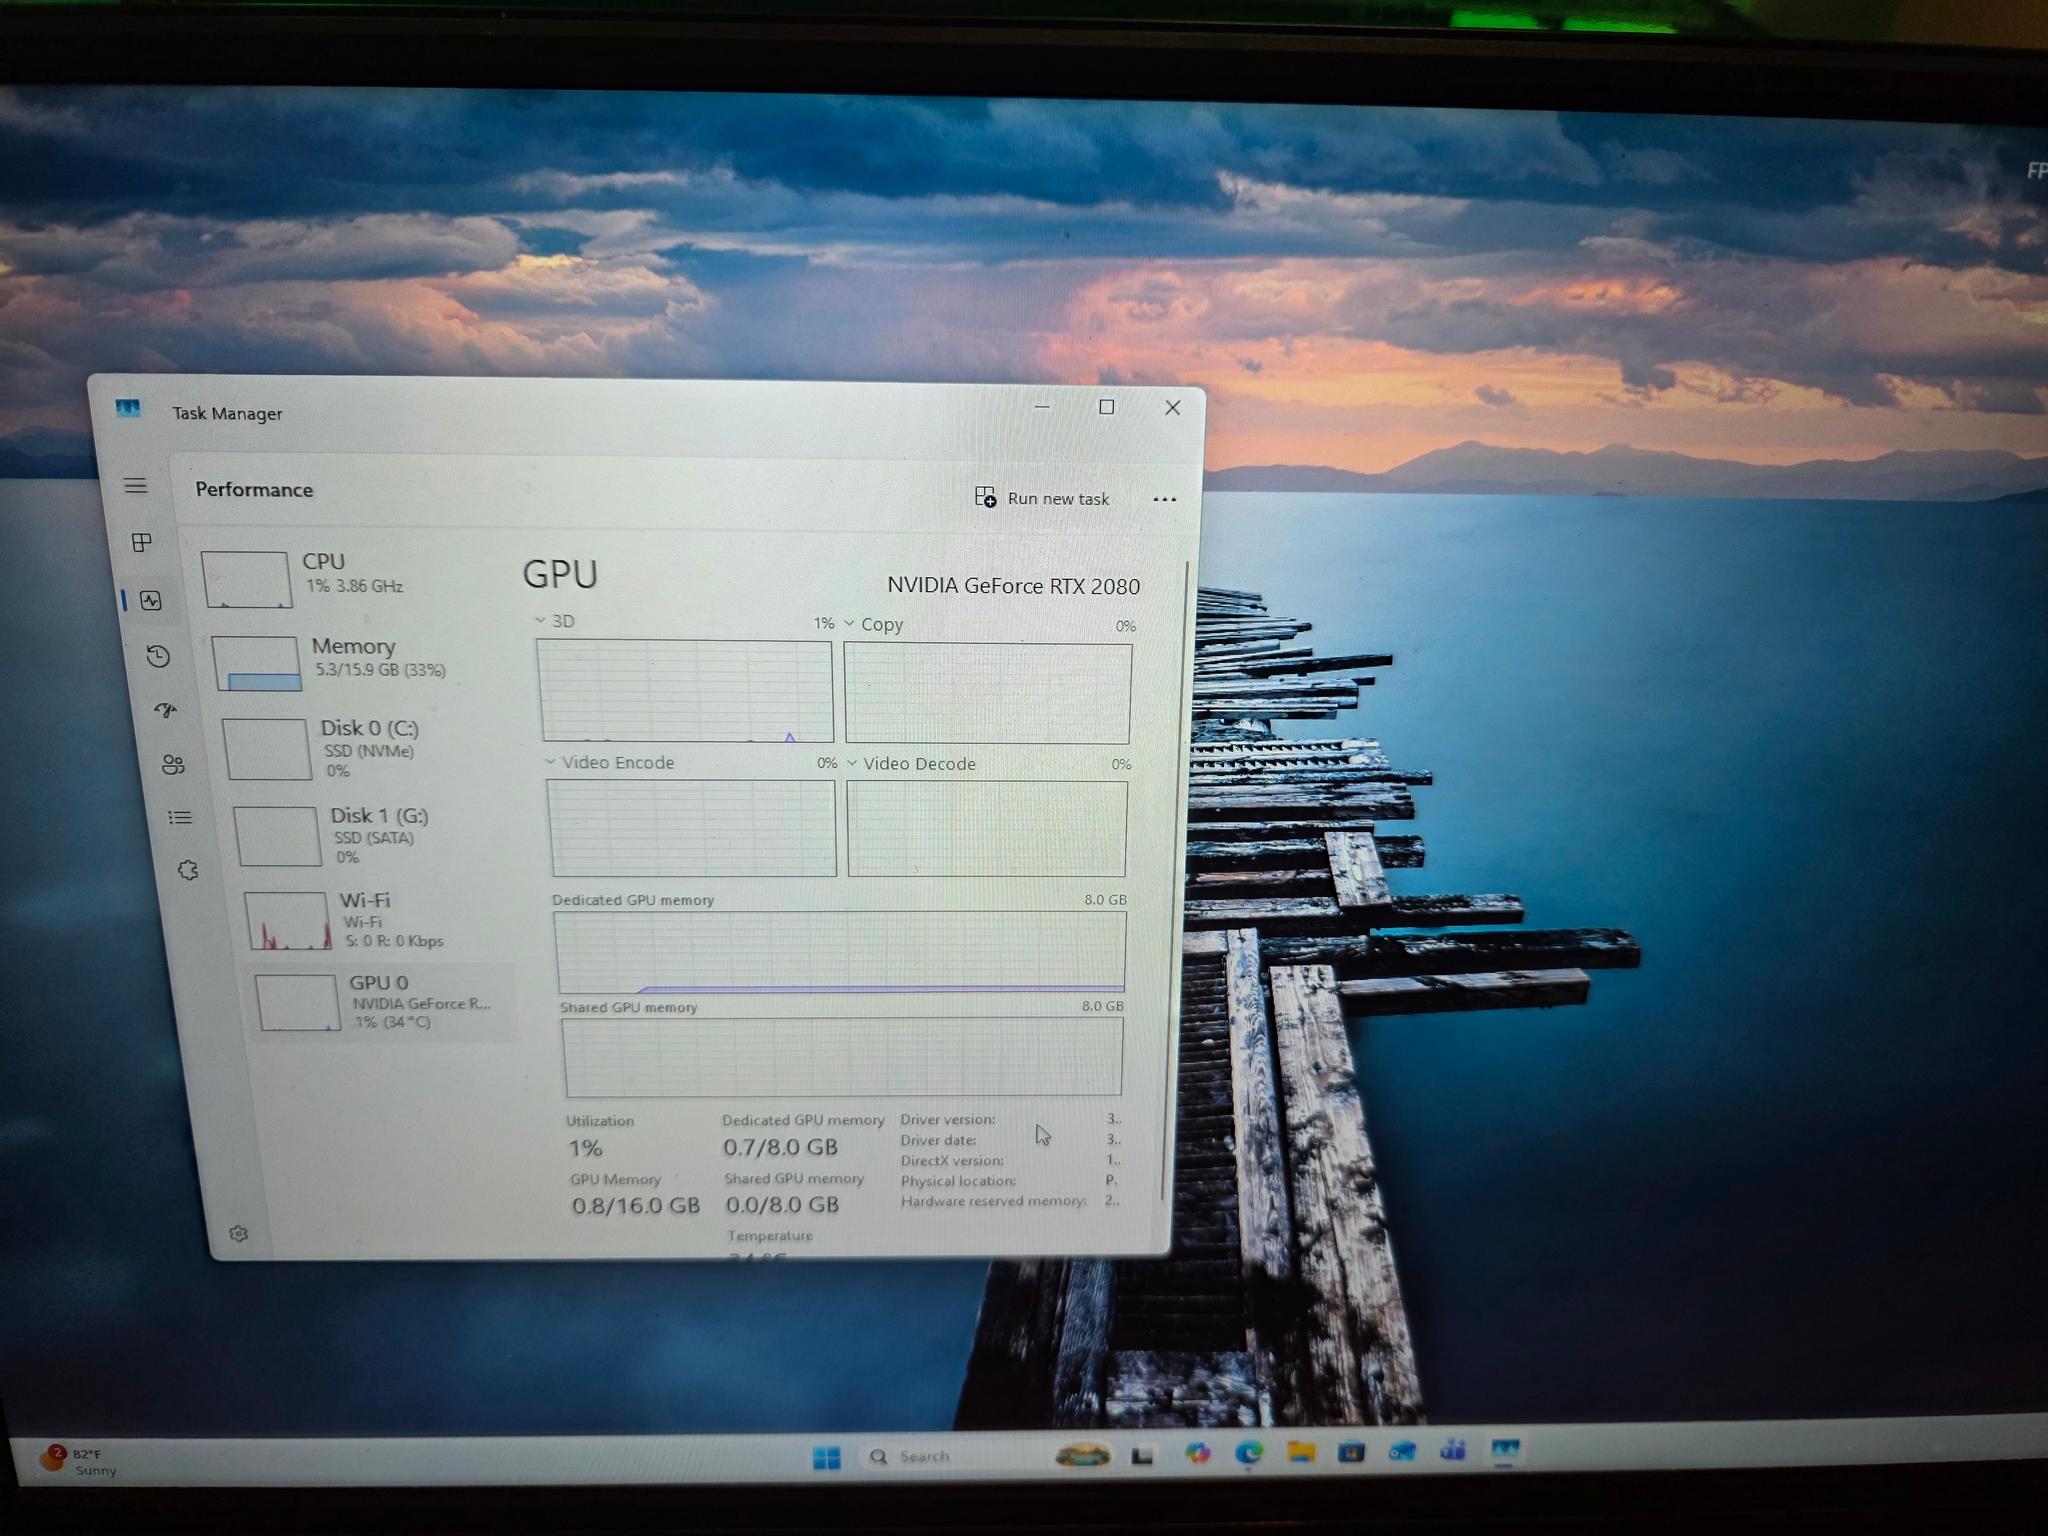The height and width of the screenshot is (1536, 2048).
Task: Open Task Manager settings gear icon
Action: point(238,1234)
